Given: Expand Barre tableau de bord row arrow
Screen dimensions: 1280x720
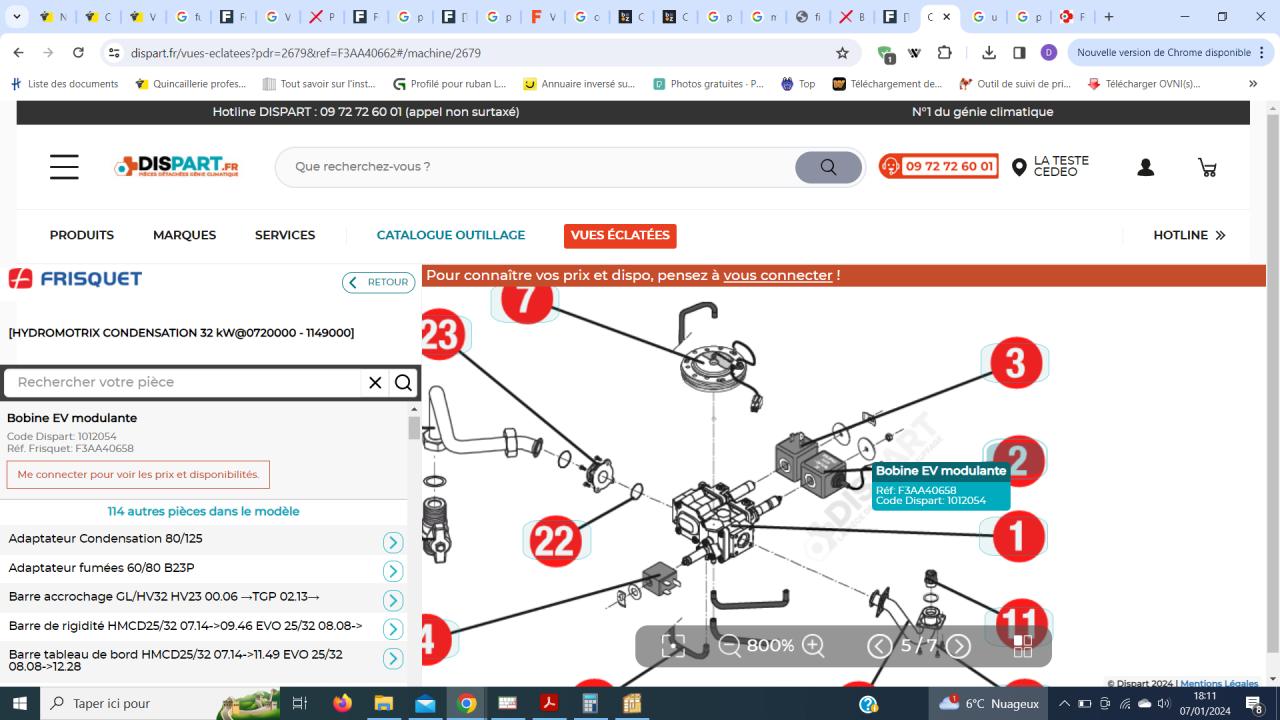Looking at the screenshot, I should coord(393,658).
